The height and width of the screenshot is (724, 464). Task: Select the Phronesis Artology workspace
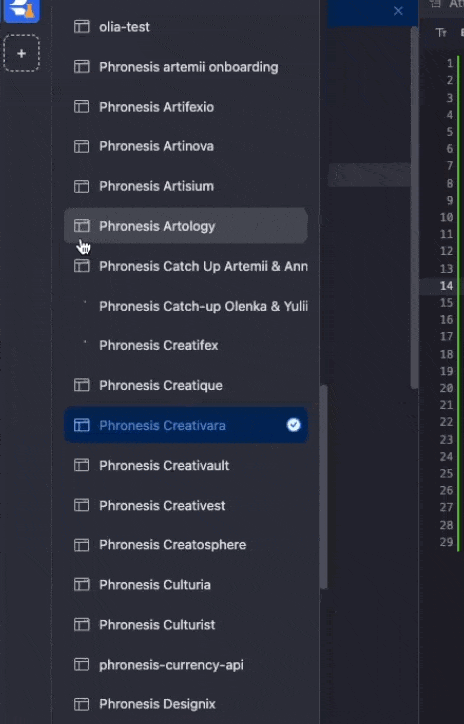[186, 226]
